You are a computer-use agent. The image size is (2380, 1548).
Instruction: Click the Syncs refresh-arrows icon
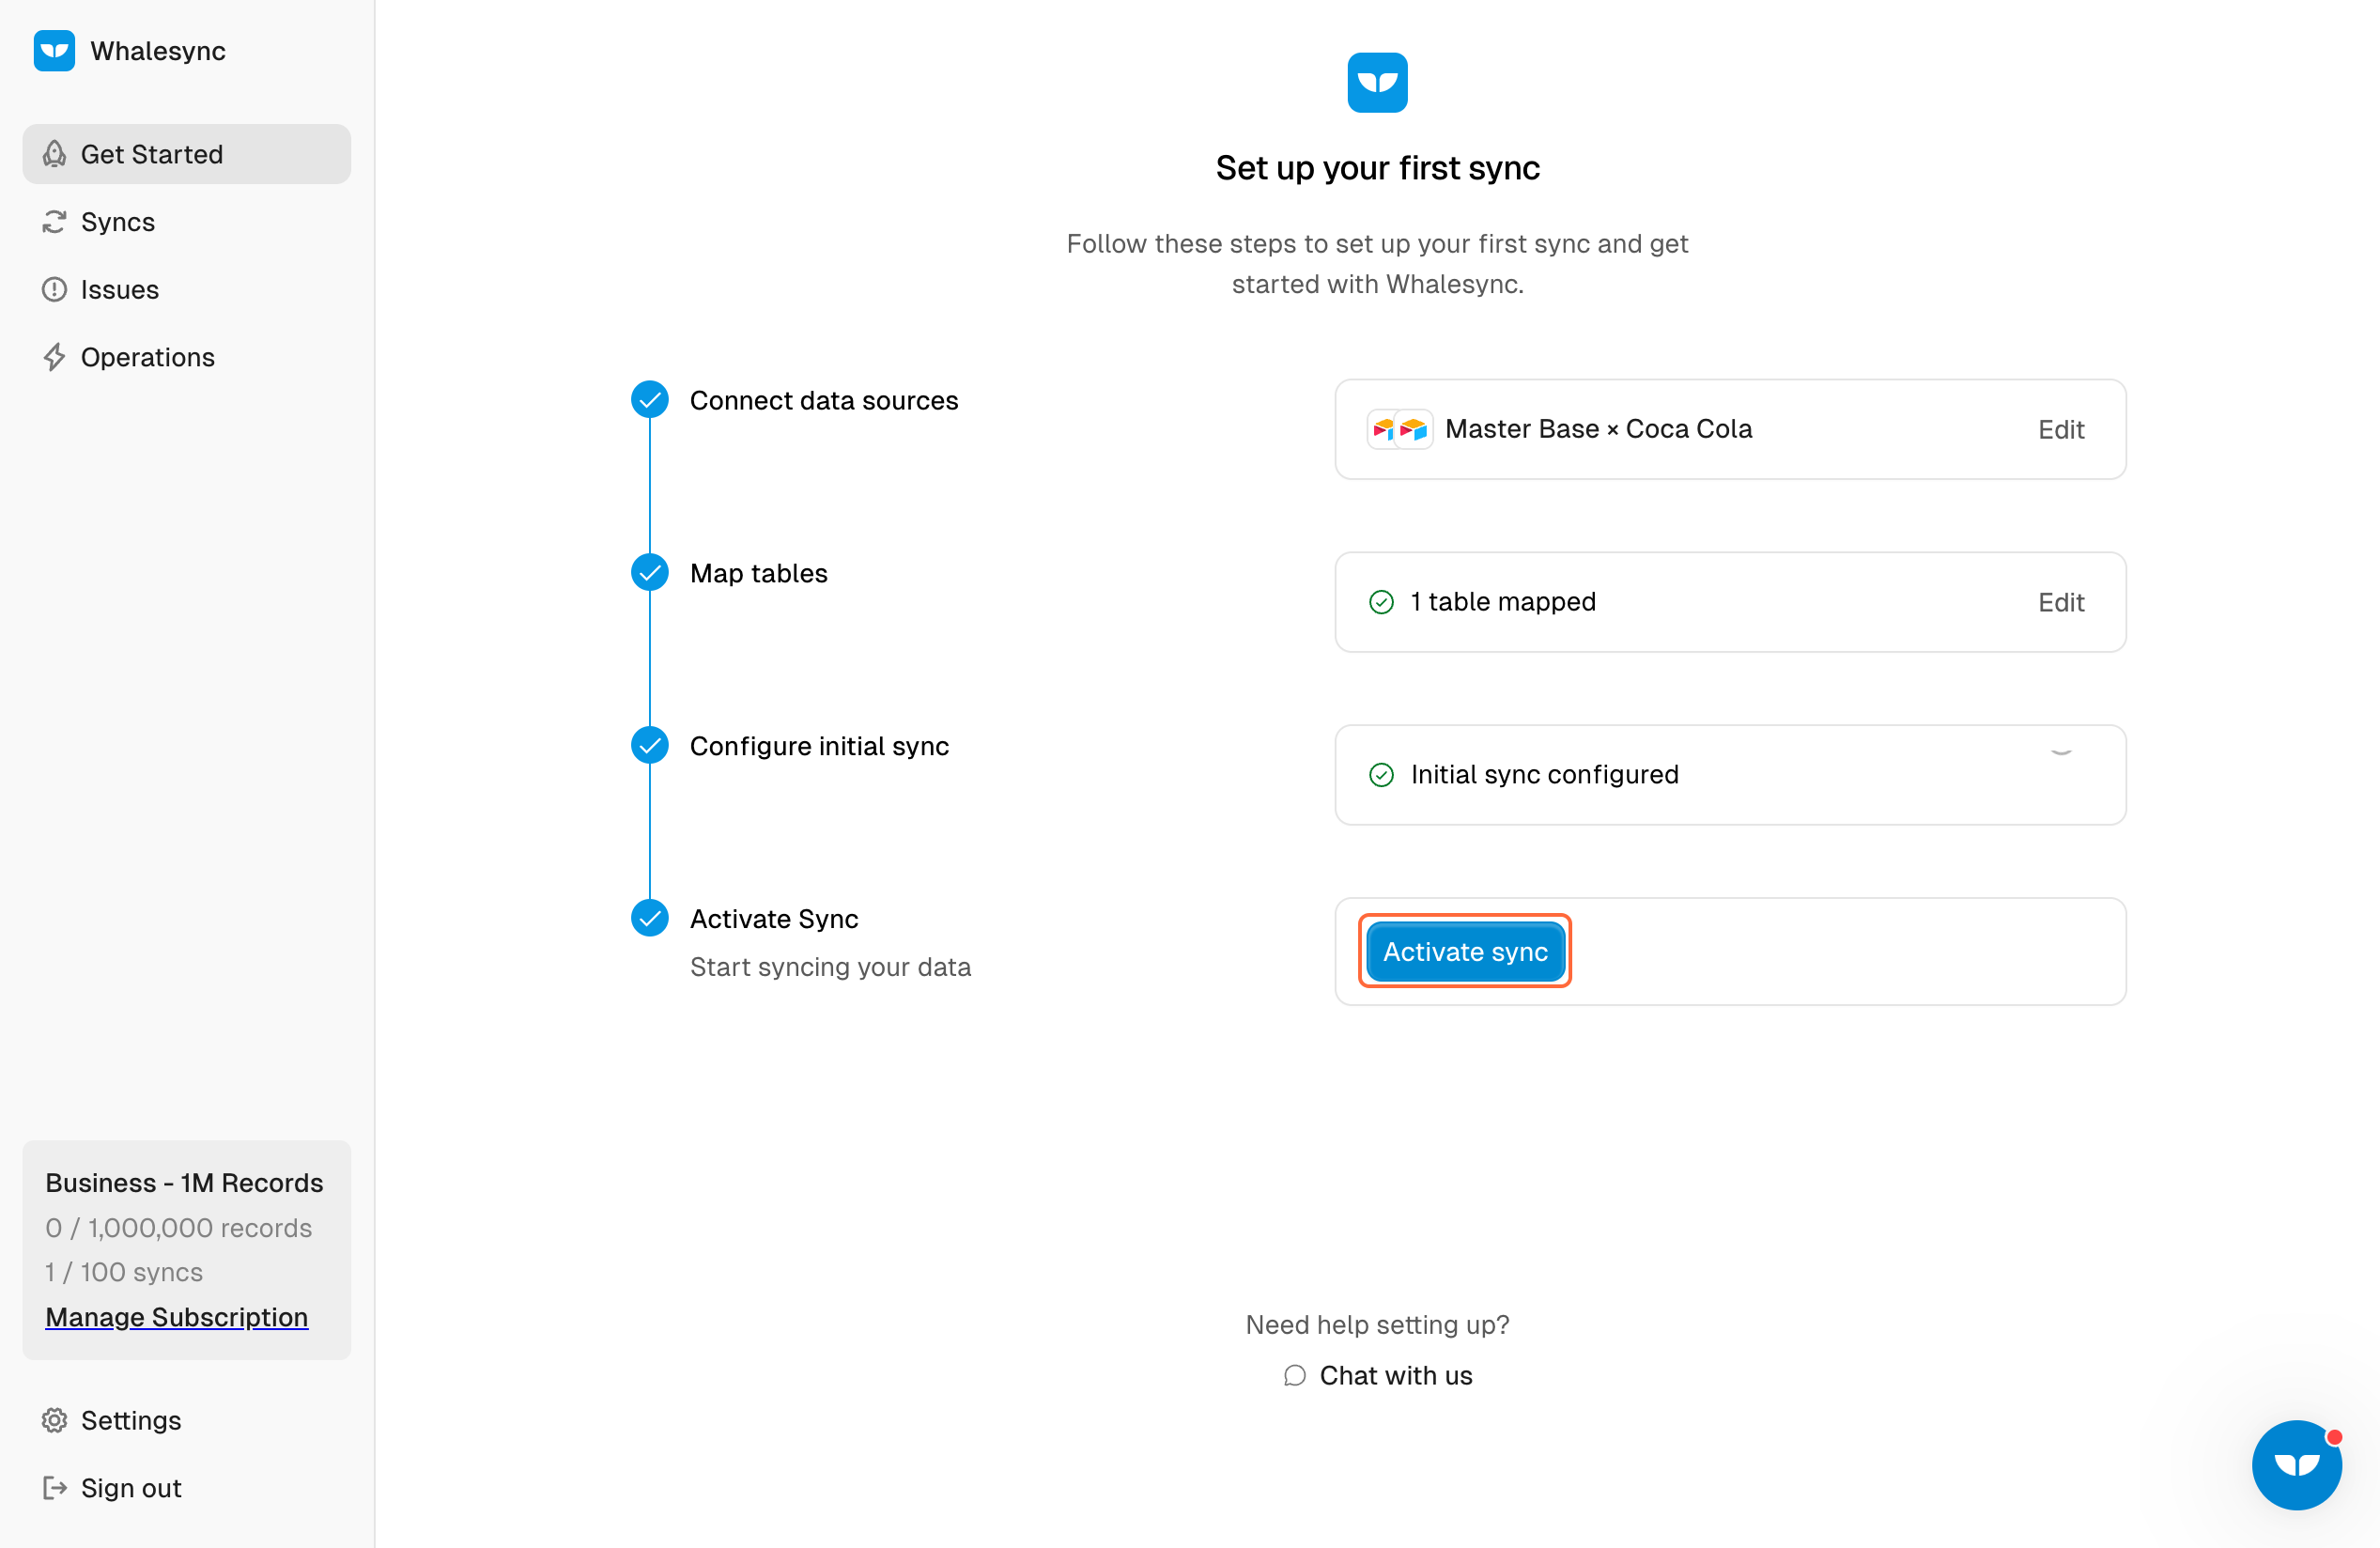click(x=54, y=222)
